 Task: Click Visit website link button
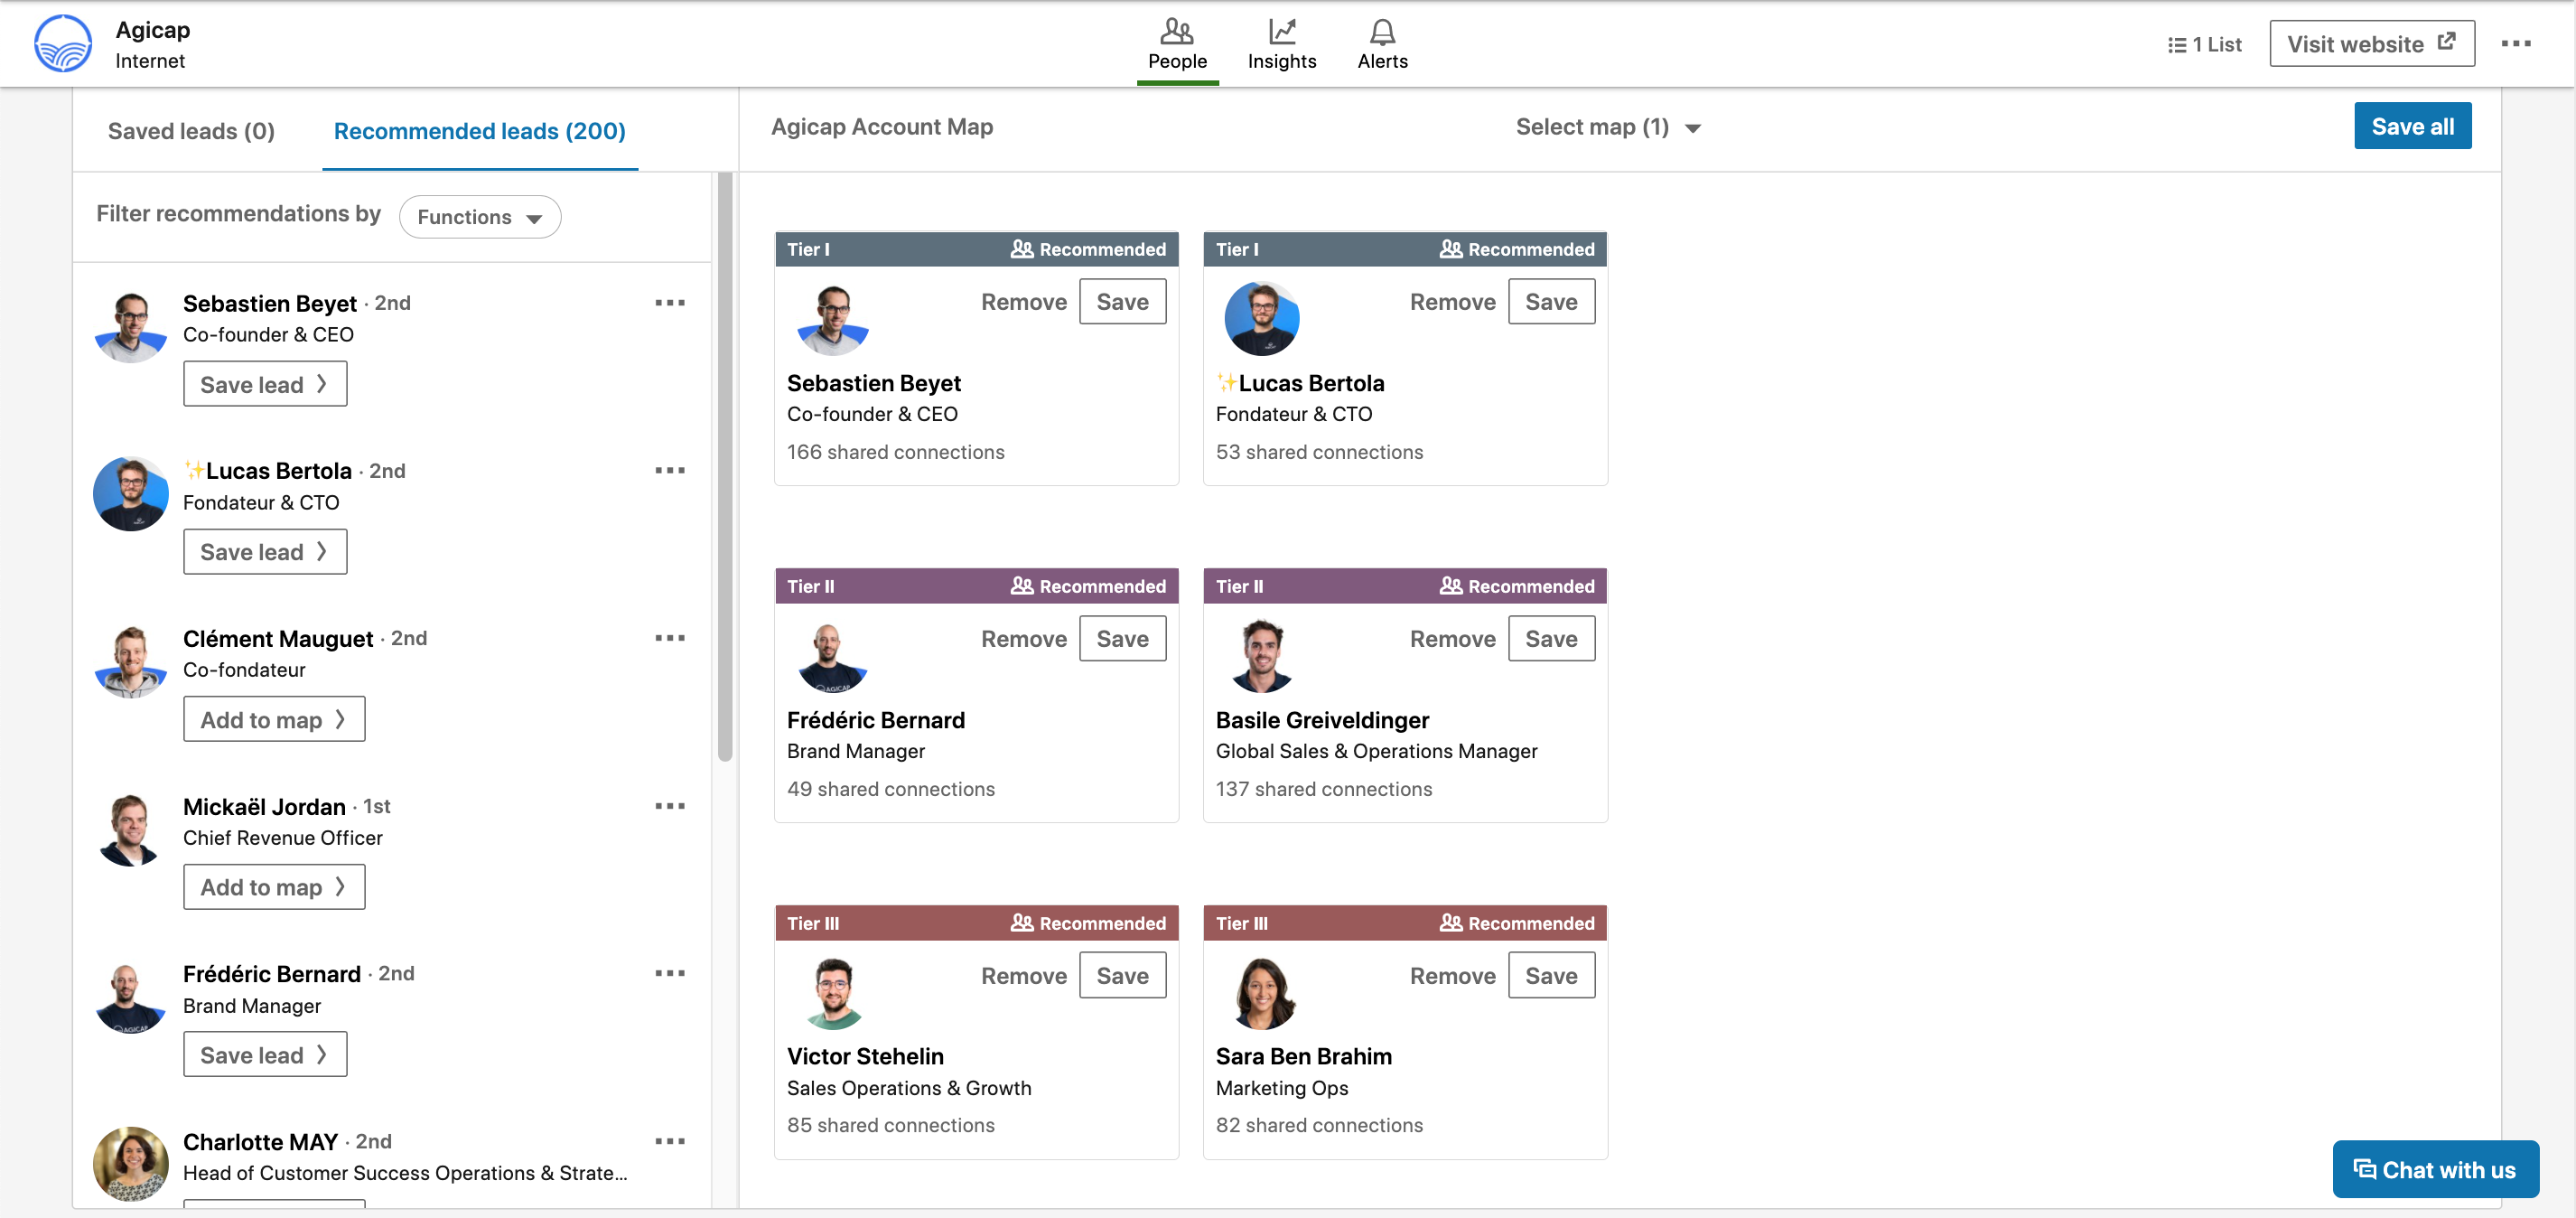tap(2371, 44)
